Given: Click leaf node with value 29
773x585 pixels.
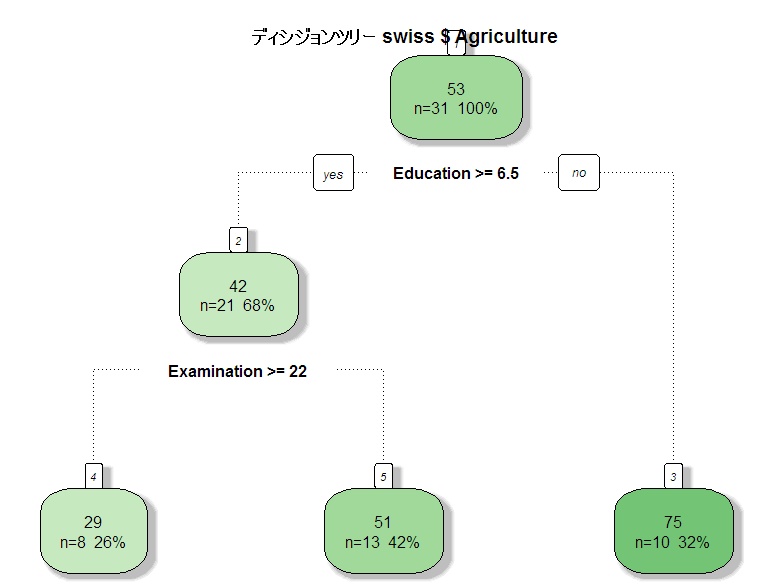Looking at the screenshot, I should (94, 531).
